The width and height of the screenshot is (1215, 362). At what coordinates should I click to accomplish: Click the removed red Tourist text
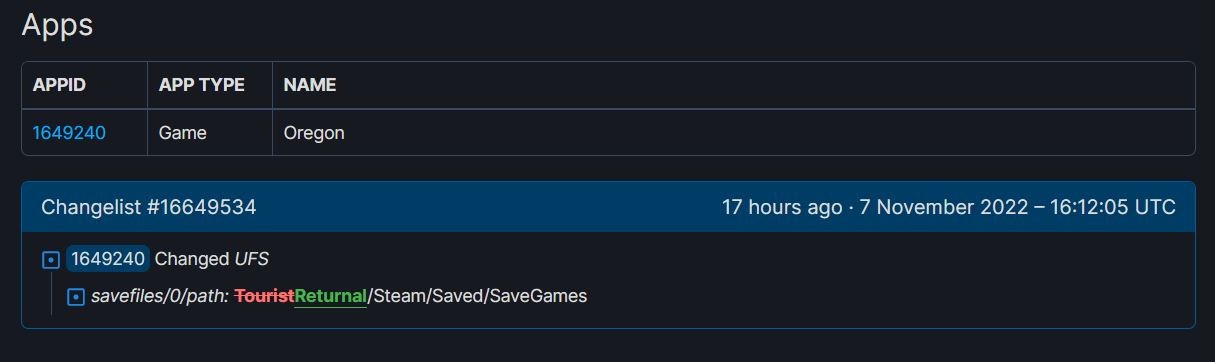[264, 296]
